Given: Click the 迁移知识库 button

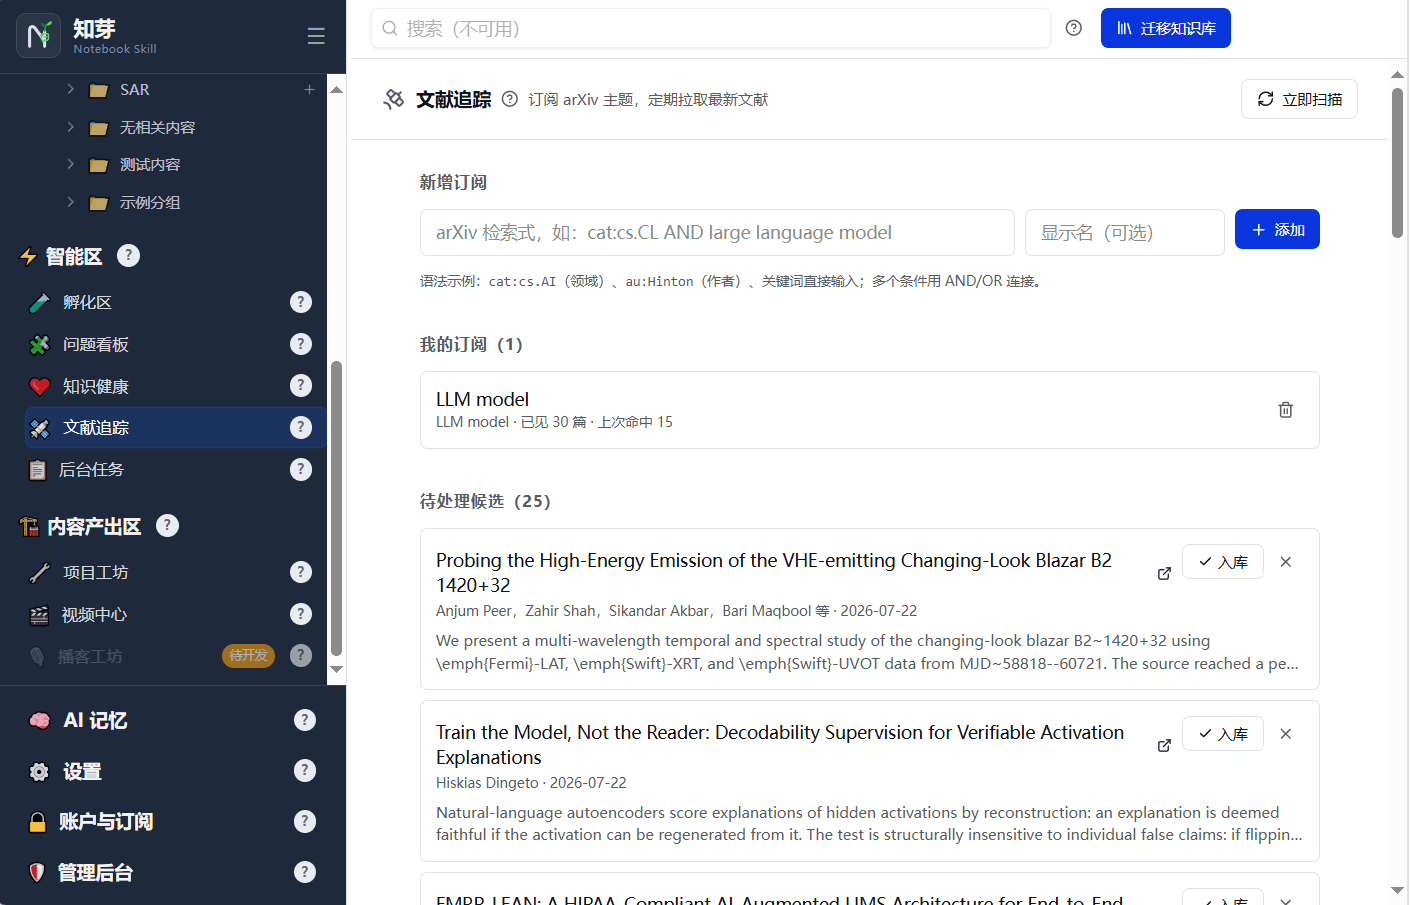Looking at the screenshot, I should click(x=1166, y=28).
